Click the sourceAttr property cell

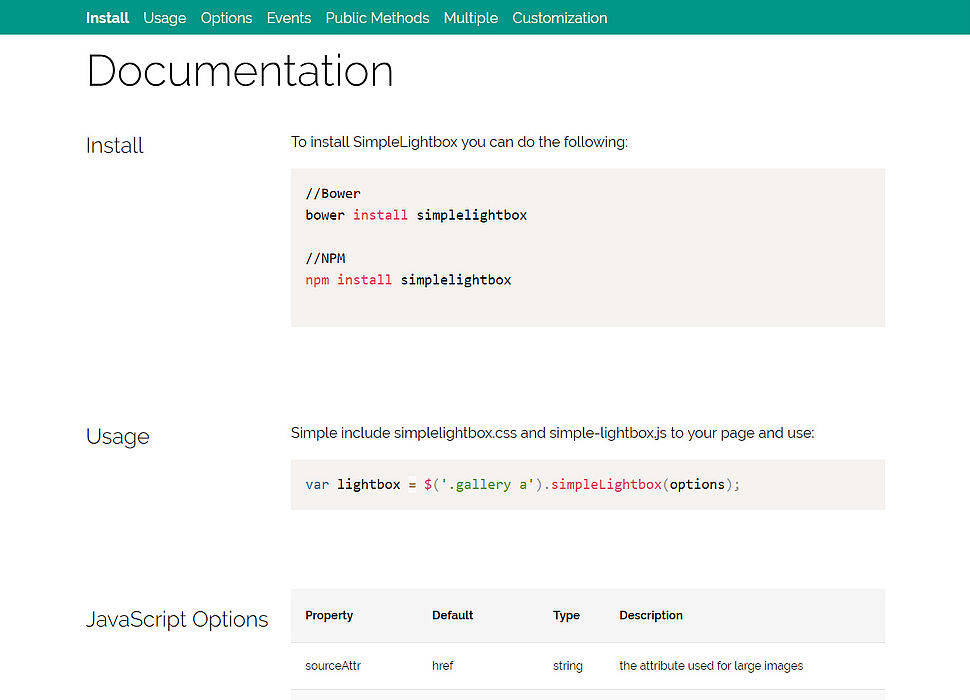(333, 666)
